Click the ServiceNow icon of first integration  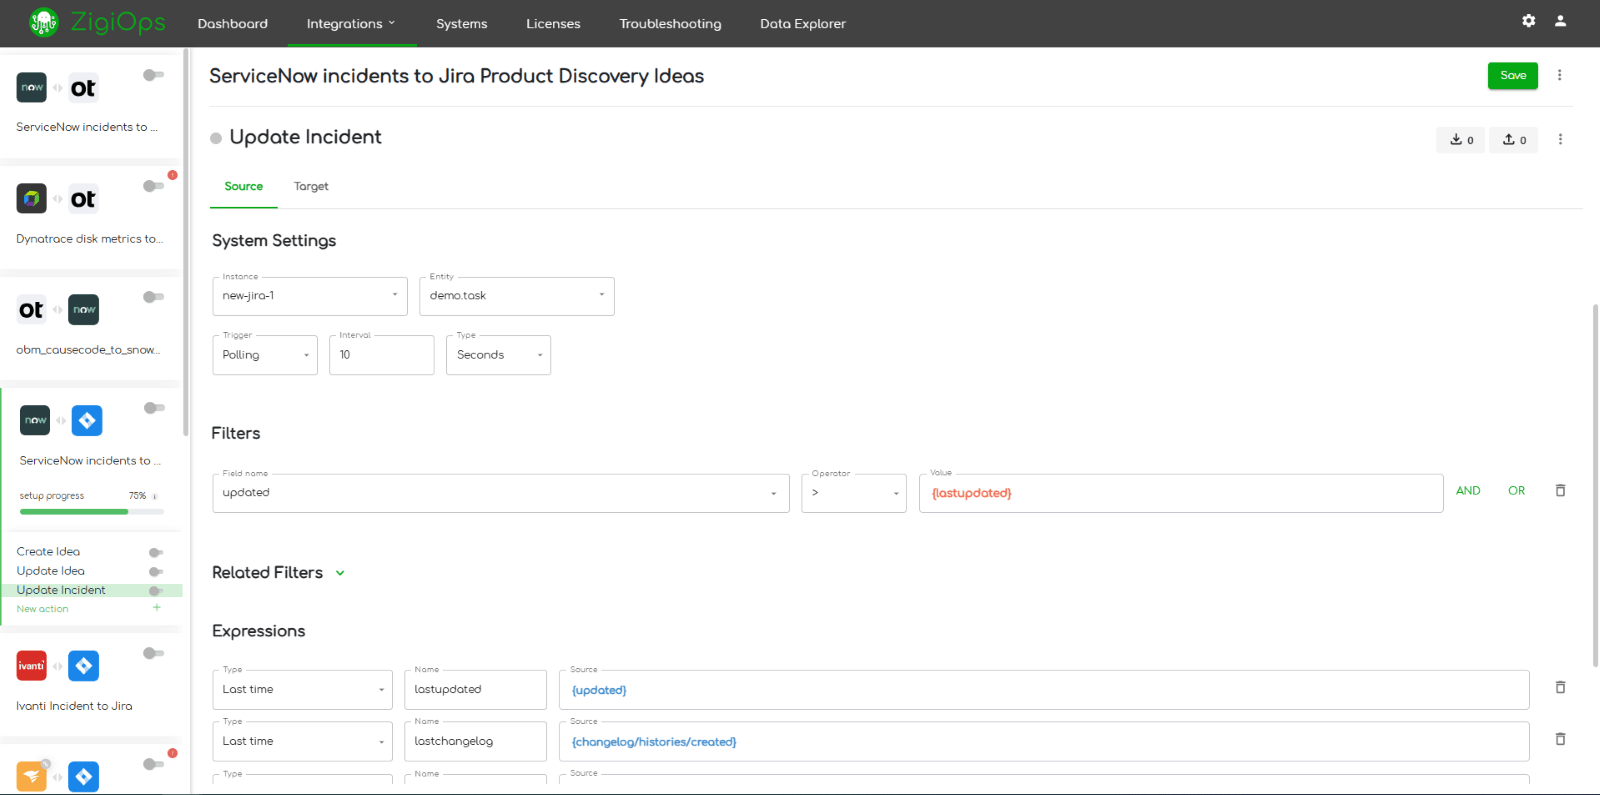32,88
